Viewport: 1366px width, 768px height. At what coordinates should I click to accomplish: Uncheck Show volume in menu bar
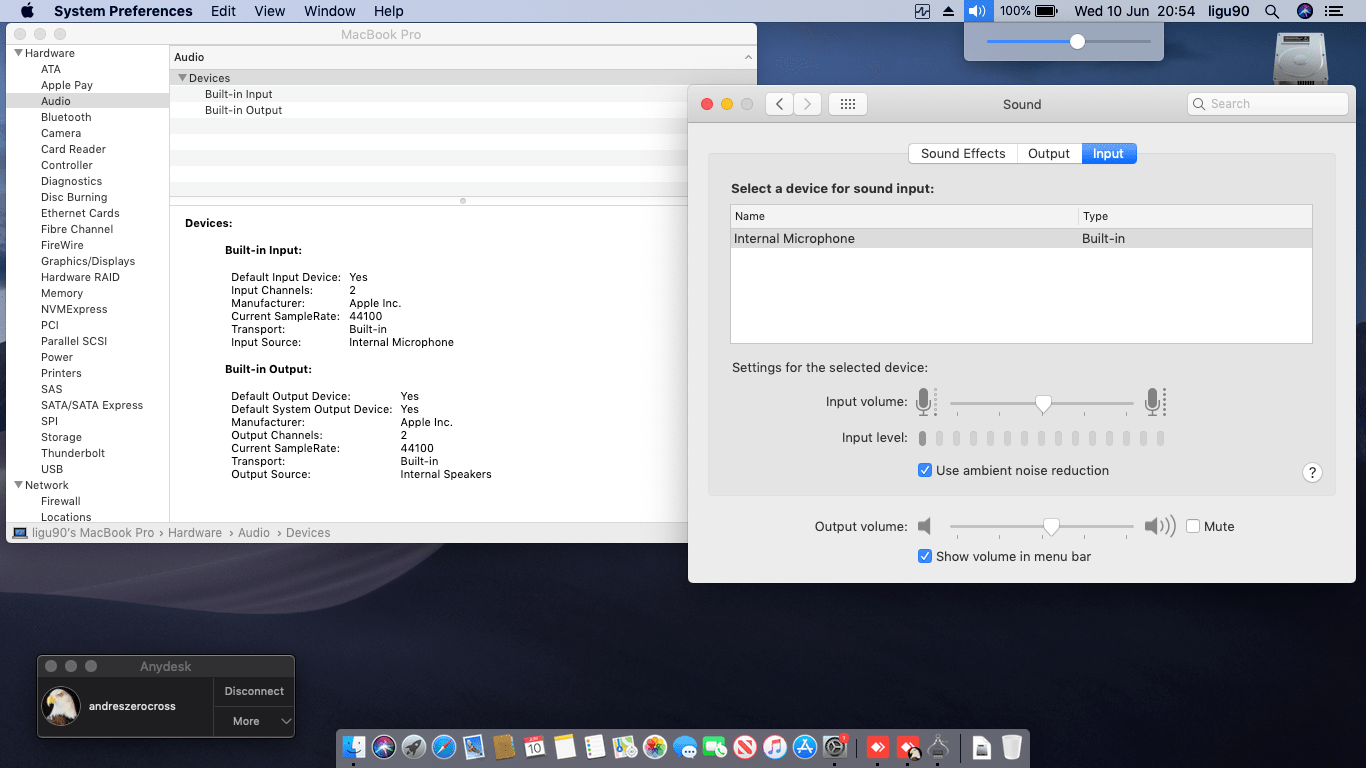(925, 556)
